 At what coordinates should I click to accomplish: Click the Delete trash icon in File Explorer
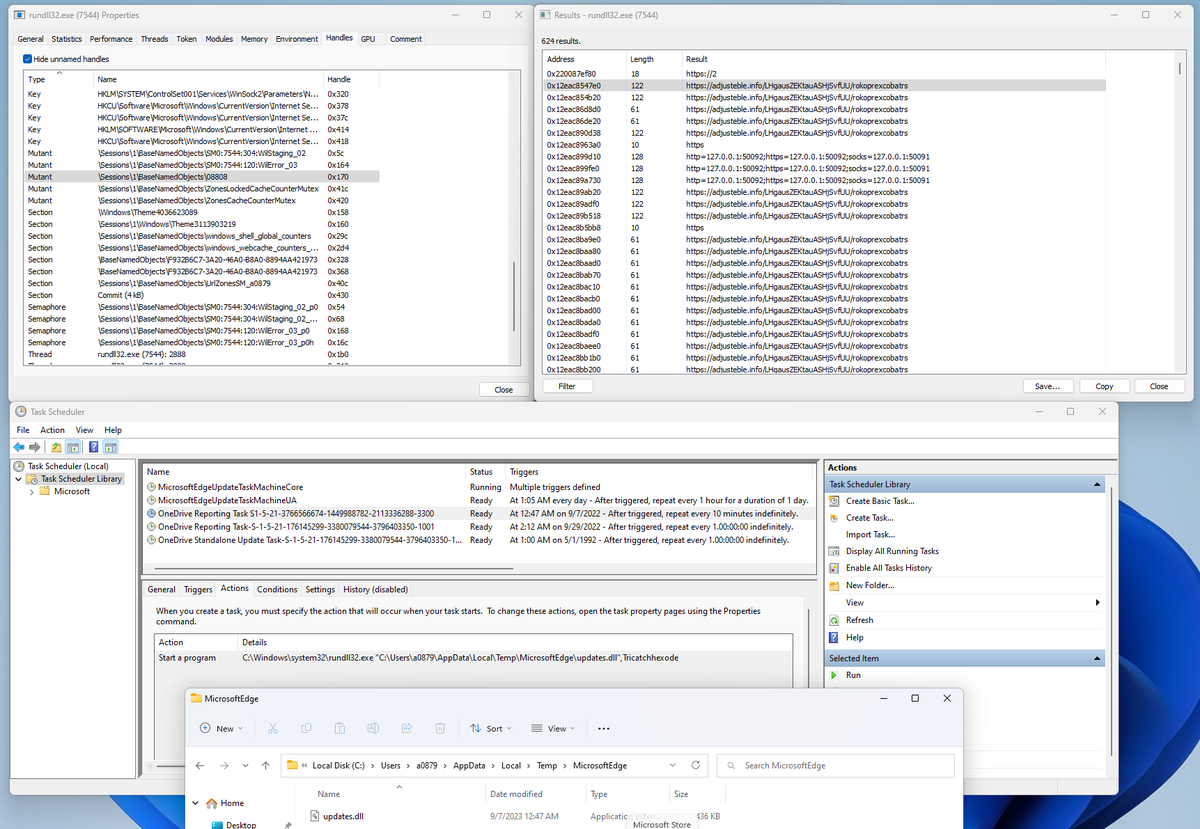click(x=440, y=728)
